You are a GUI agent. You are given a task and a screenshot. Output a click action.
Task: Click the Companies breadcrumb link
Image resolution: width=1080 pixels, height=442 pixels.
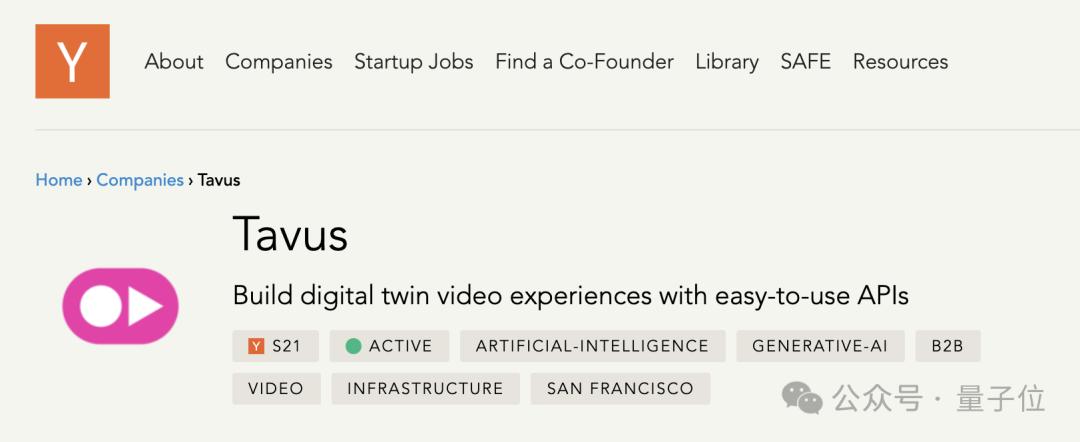click(x=140, y=180)
